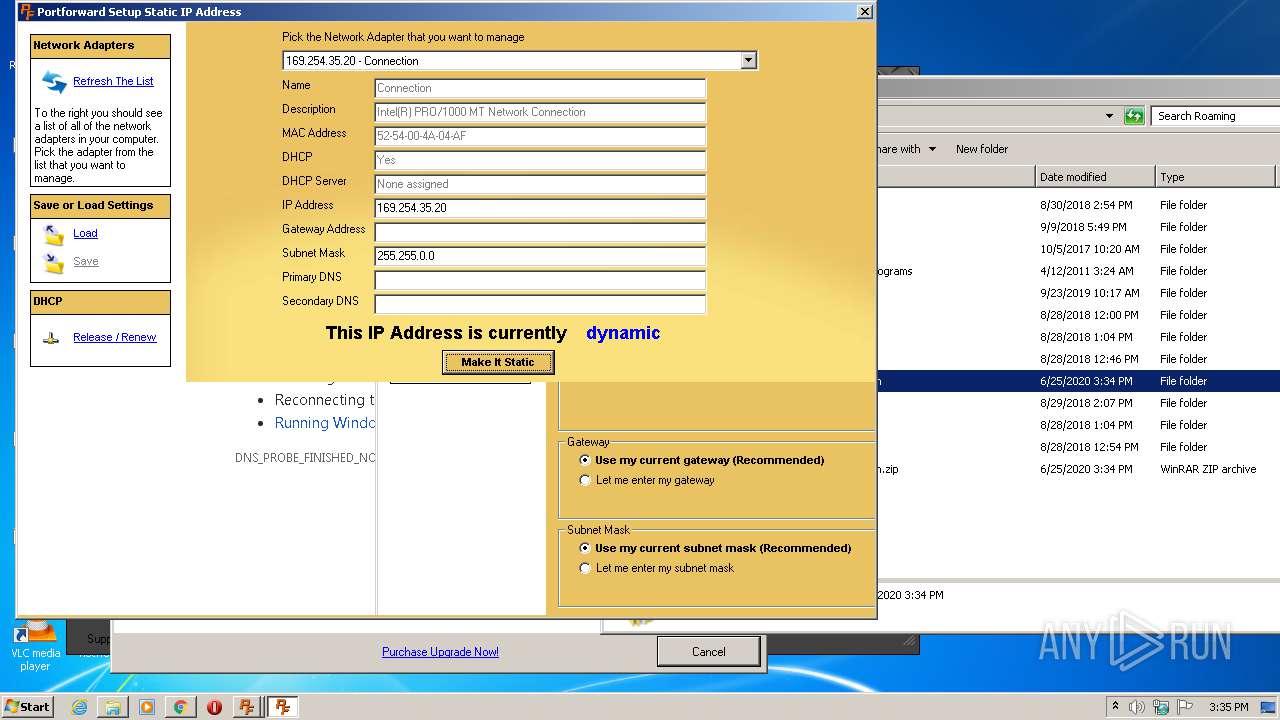Image resolution: width=1280 pixels, height=720 pixels.
Task: Select Let me enter my gateway option
Action: pyautogui.click(x=585, y=480)
